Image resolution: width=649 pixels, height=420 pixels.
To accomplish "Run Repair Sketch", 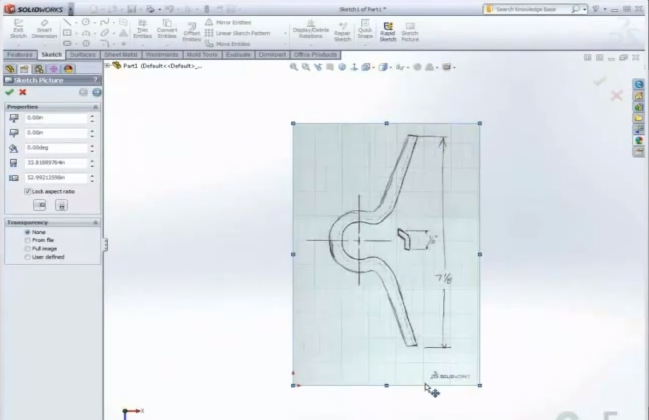I will click(x=342, y=32).
